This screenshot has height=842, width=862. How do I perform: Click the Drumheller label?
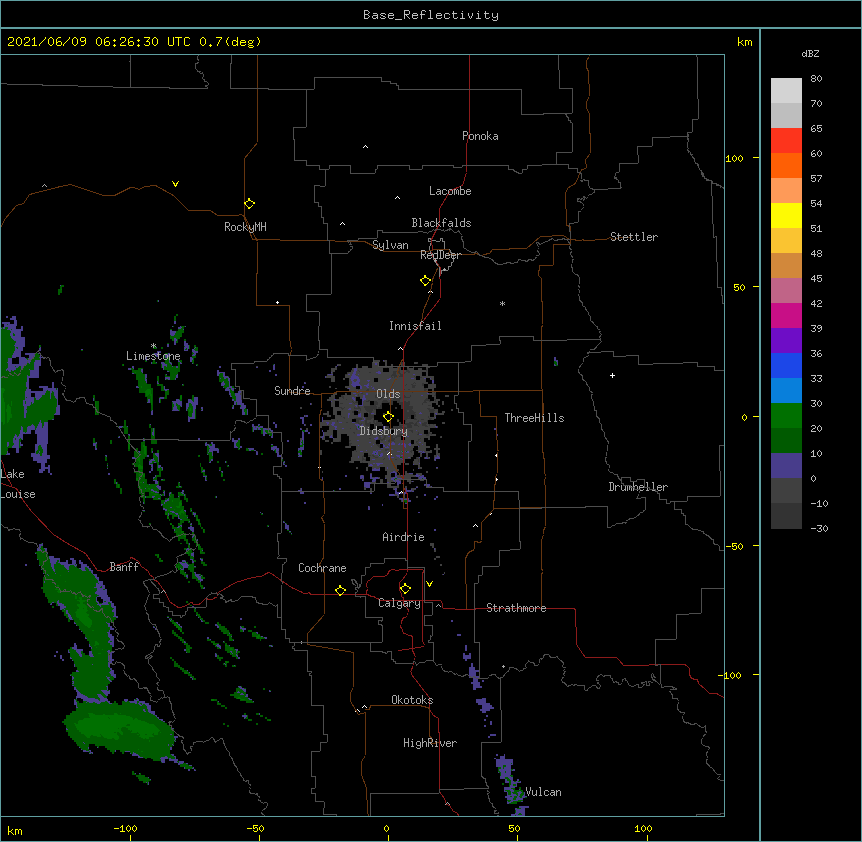click(638, 487)
